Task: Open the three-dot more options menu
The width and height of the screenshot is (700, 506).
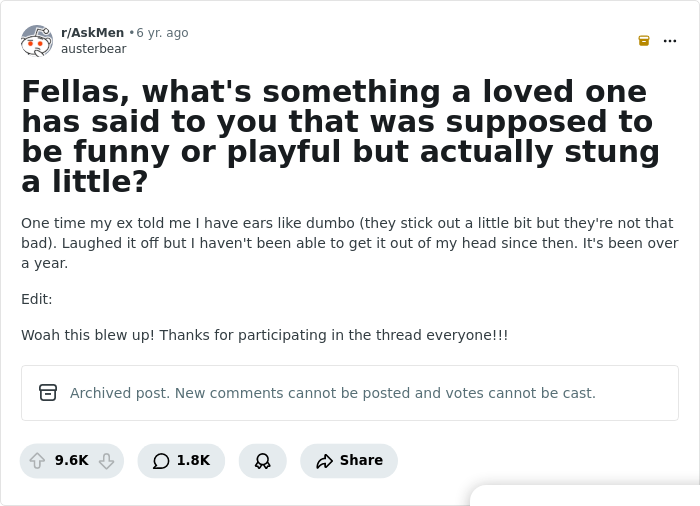Action: click(670, 41)
